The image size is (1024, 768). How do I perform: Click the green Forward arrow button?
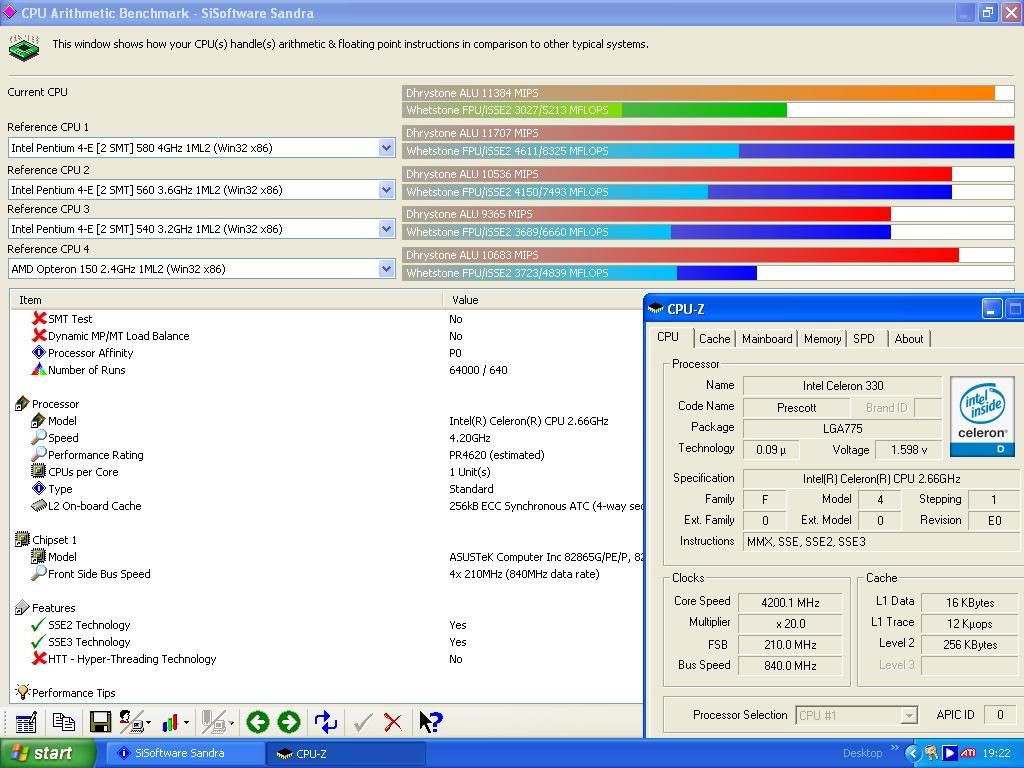(289, 722)
